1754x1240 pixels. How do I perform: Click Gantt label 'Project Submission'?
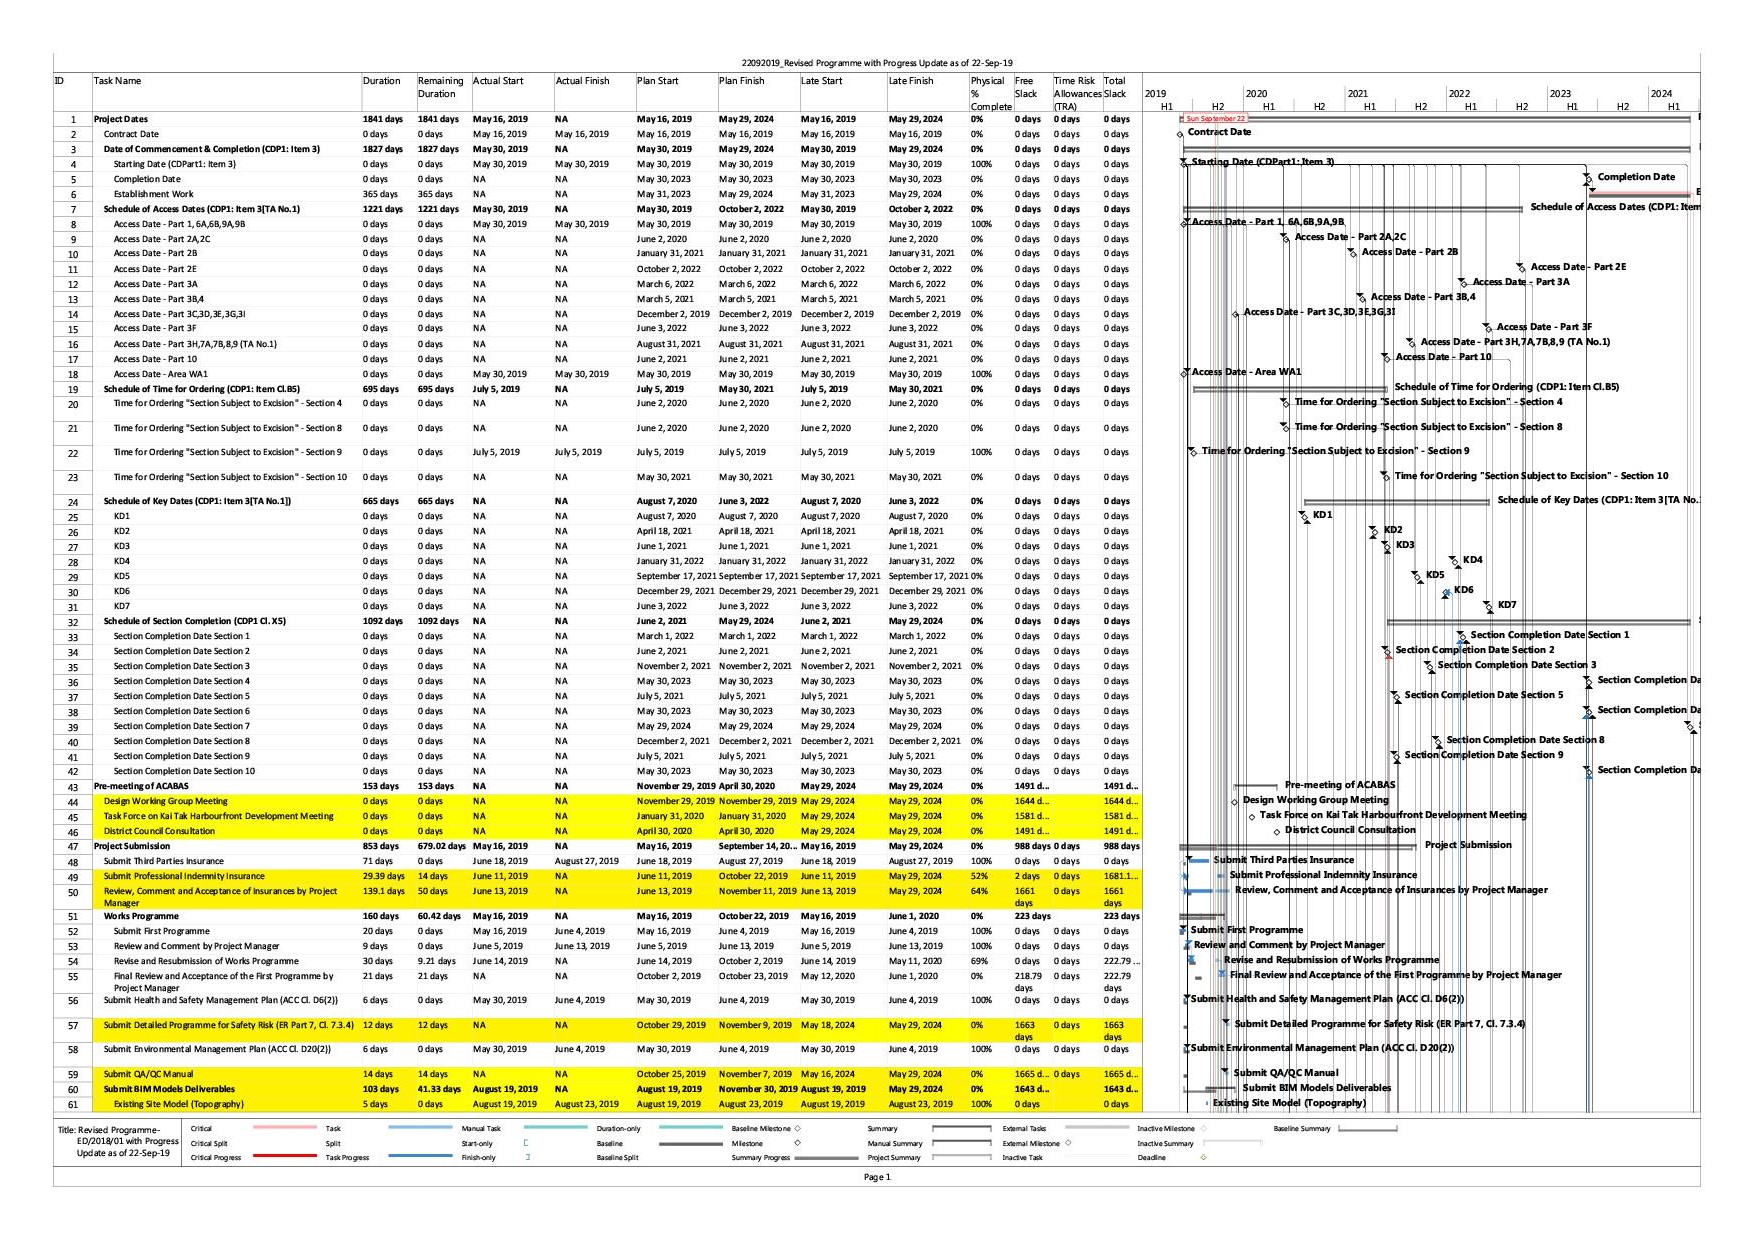tap(1468, 845)
